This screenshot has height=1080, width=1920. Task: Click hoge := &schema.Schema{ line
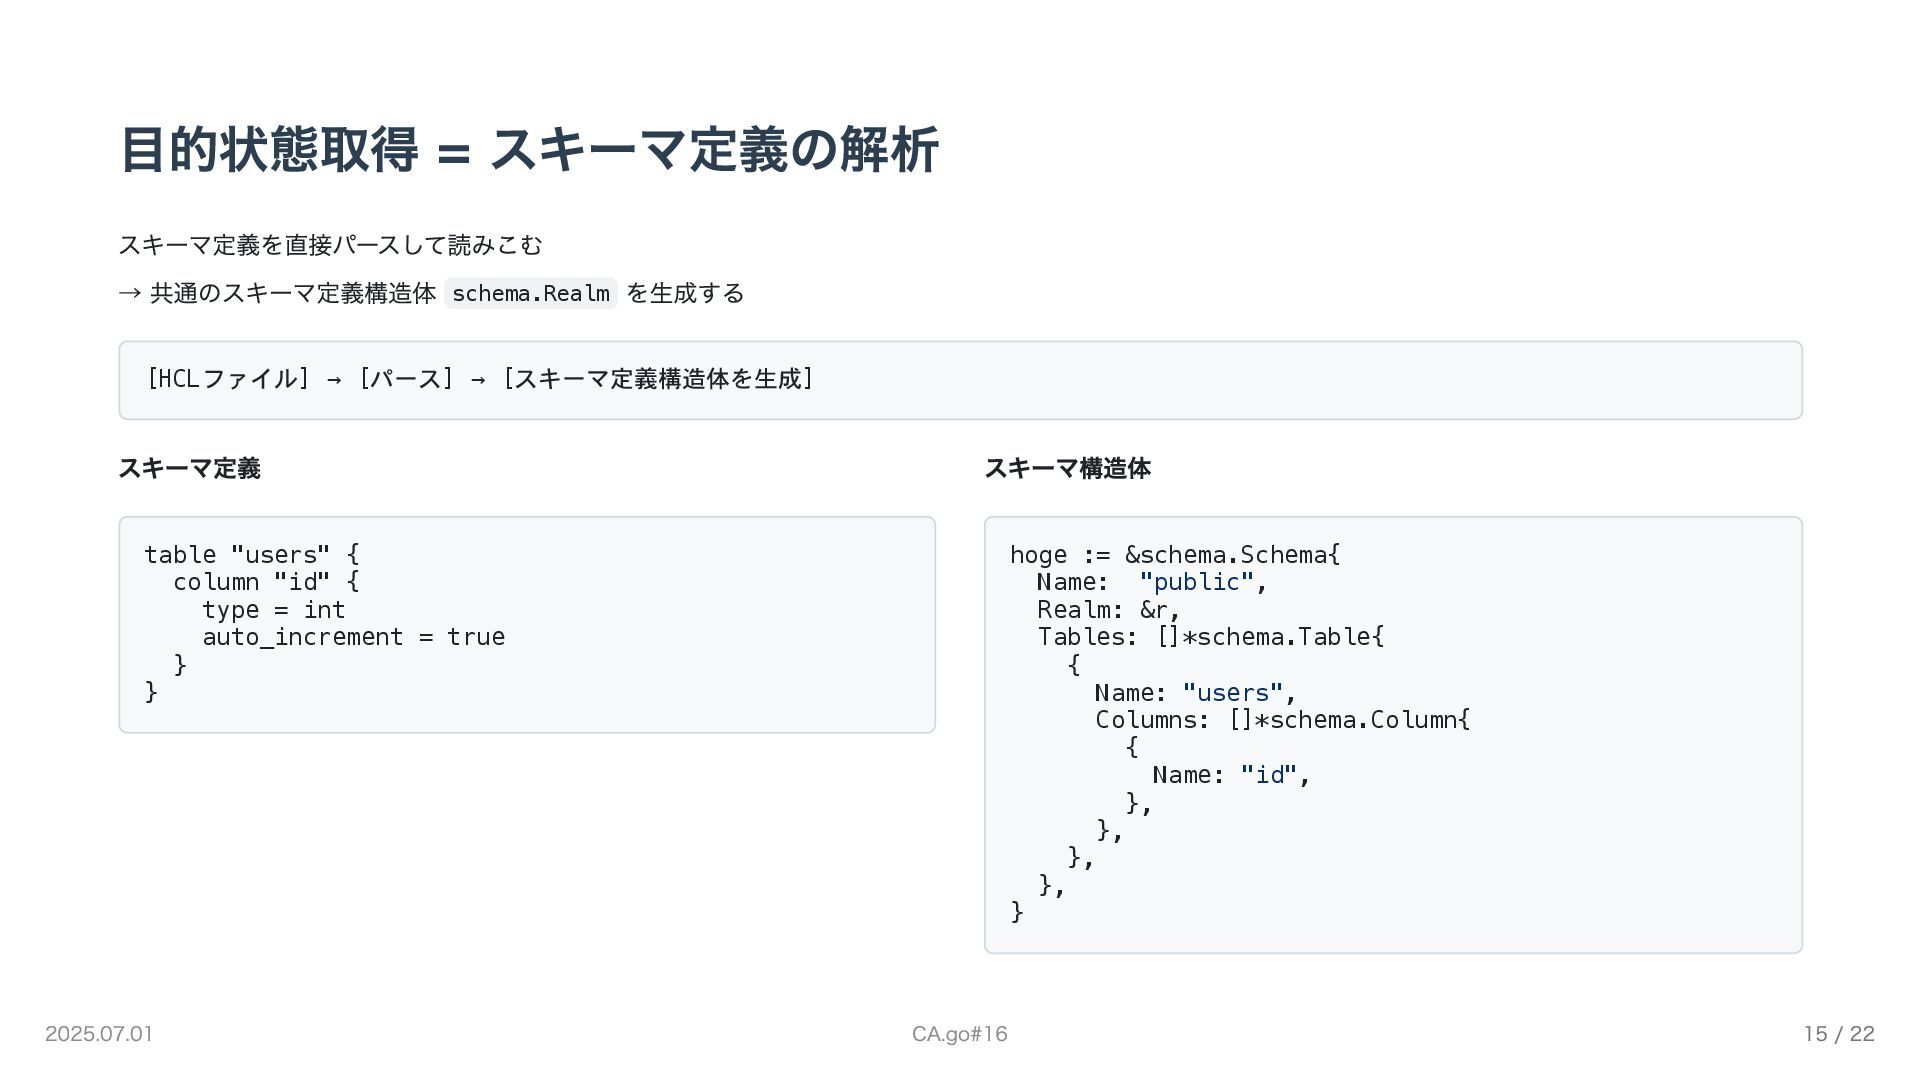pos(1174,554)
